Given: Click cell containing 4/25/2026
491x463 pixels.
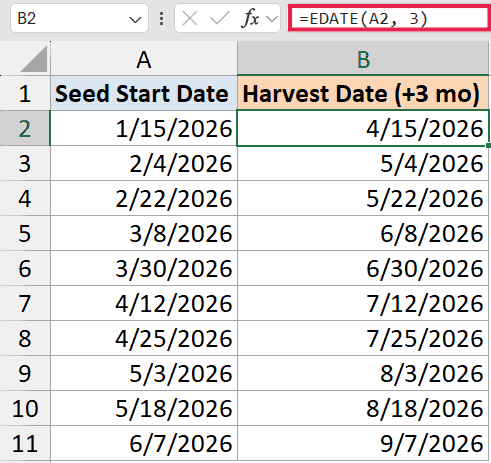Looking at the screenshot, I should coord(144,339).
